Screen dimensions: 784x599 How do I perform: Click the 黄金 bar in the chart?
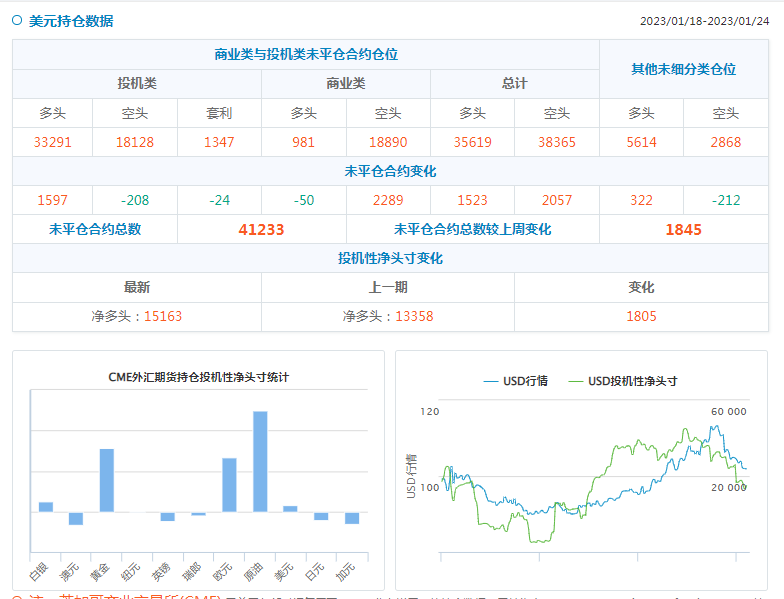click(106, 480)
